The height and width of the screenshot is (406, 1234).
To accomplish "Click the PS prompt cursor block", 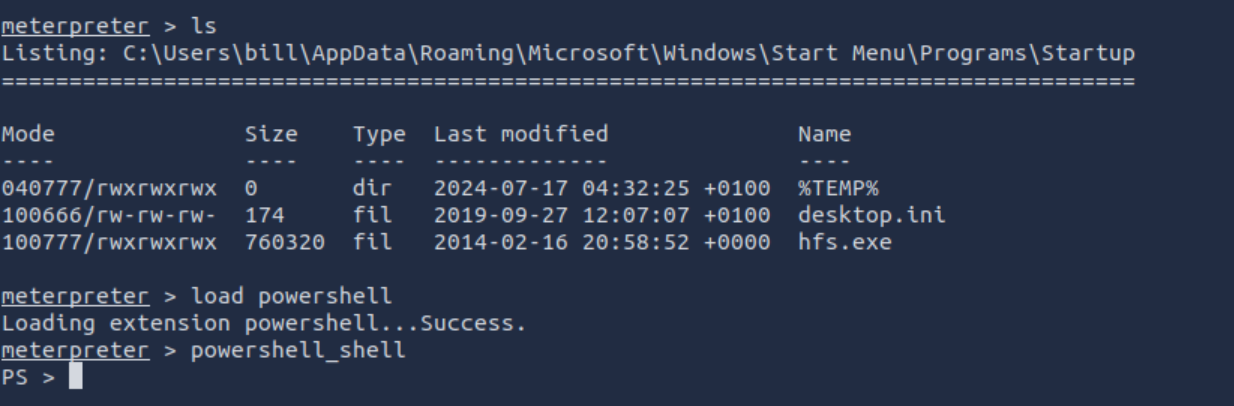I will pyautogui.click(x=75, y=379).
